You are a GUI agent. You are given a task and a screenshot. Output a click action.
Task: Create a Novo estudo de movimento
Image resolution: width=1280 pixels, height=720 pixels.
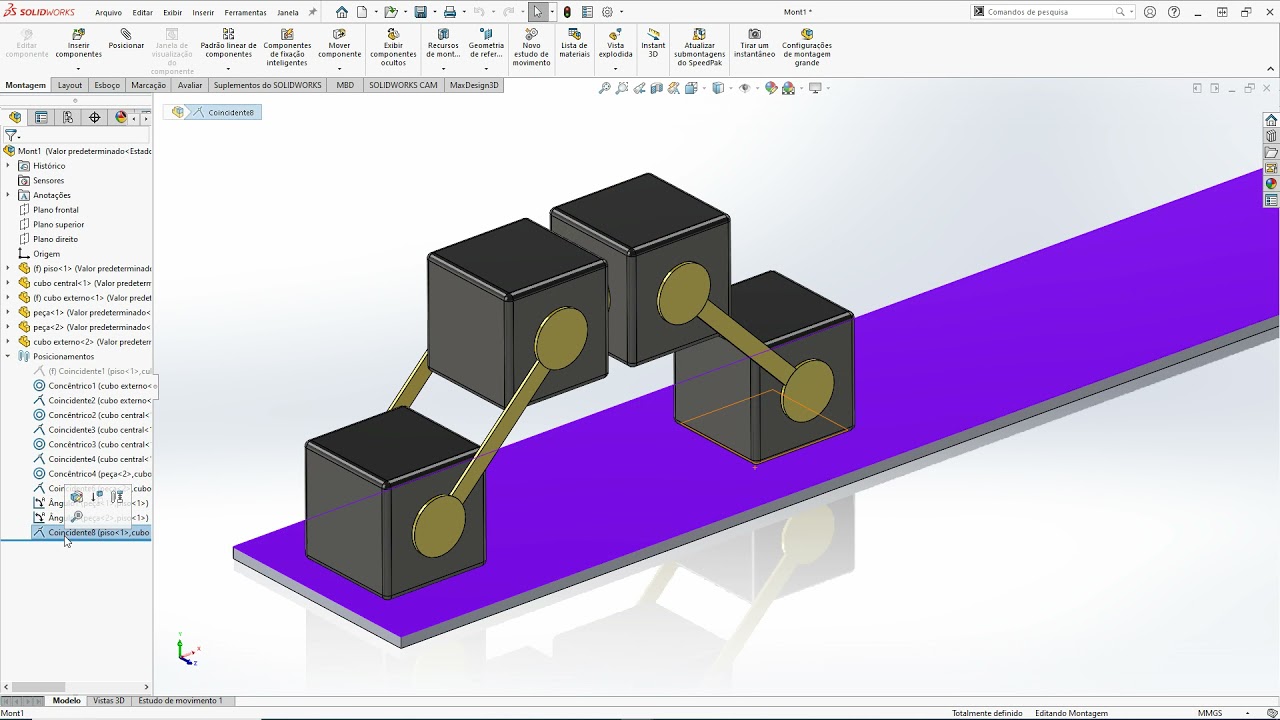531,47
